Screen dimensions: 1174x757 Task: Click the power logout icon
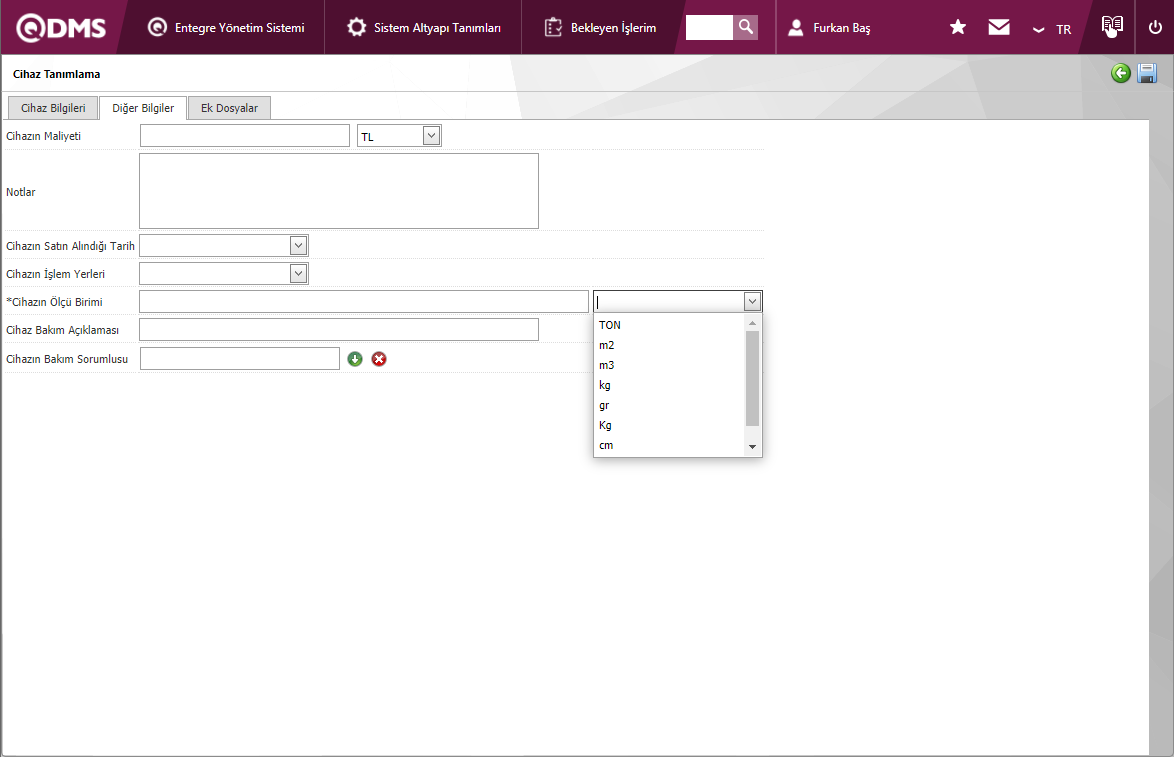tap(1155, 28)
